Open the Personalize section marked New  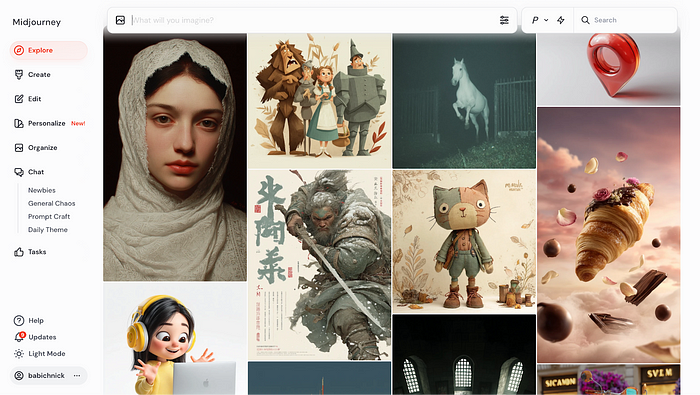[50, 123]
